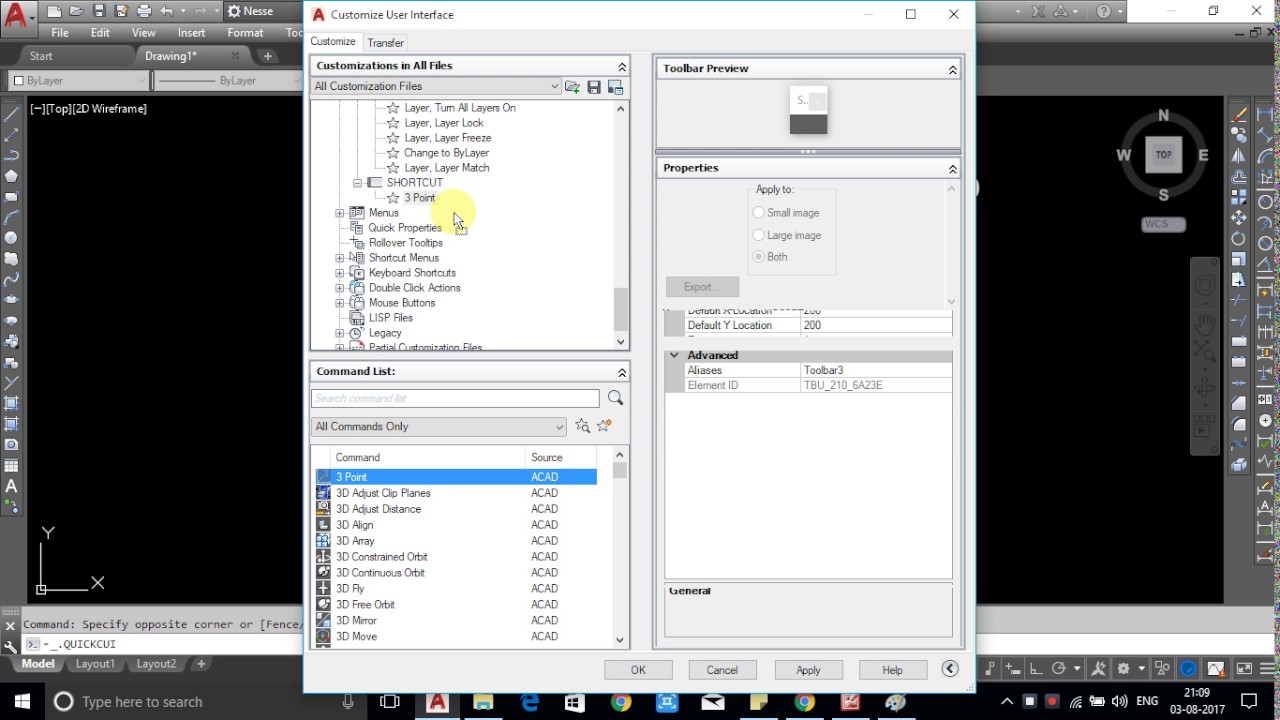Click the LISP Files node icon
Image resolution: width=1280 pixels, height=720 pixels.
[357, 318]
